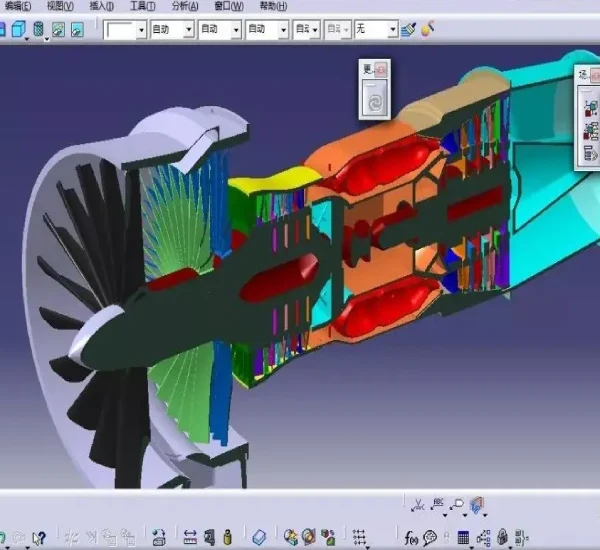The image size is (600, 550).
Task: Open the 工具(T) menu
Action: [x=142, y=6]
